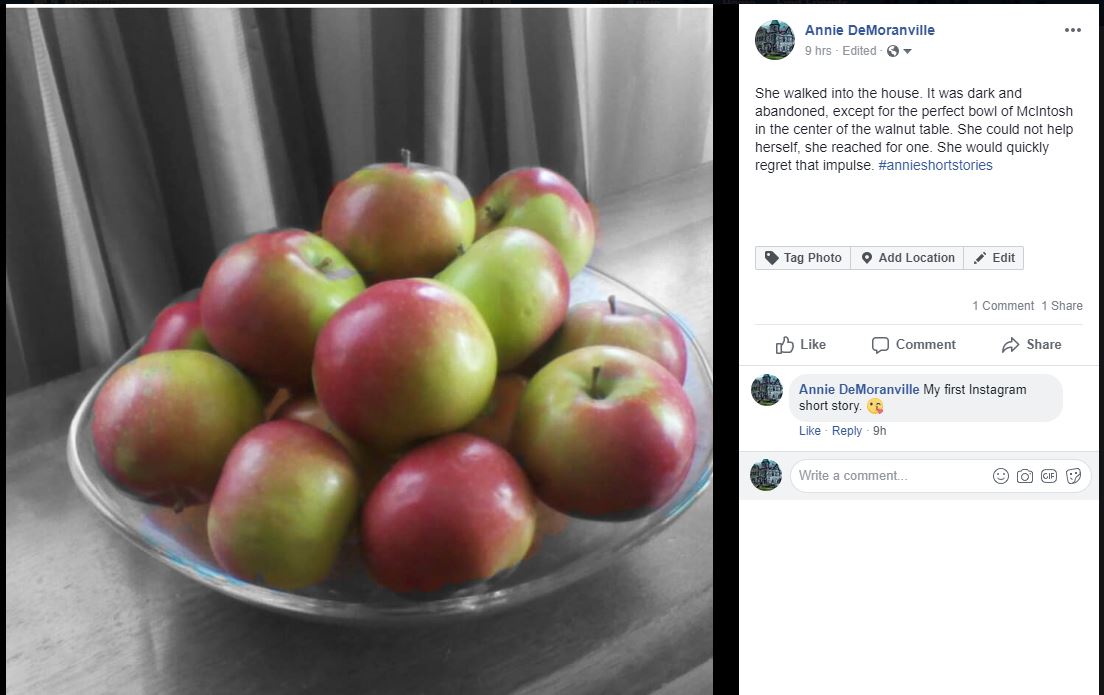The image size is (1104, 695).
Task: Click the Edit pencil button
Action: point(994,258)
